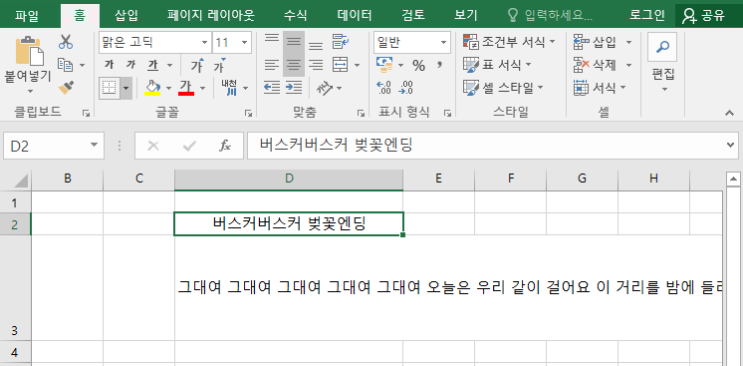
Task: Apply red font color
Action: (x=186, y=88)
